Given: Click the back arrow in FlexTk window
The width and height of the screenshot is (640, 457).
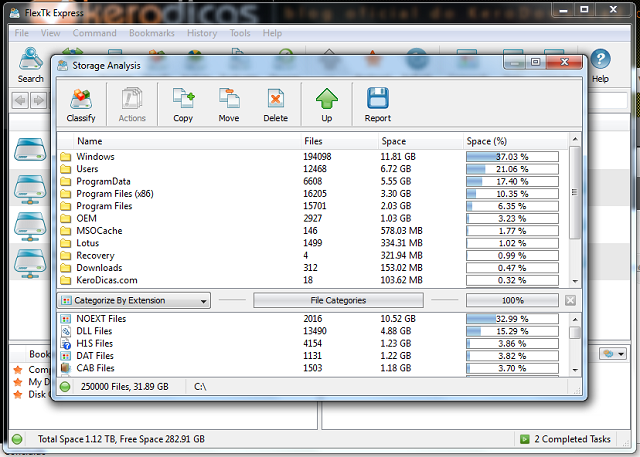Looking at the screenshot, I should 20,100.
